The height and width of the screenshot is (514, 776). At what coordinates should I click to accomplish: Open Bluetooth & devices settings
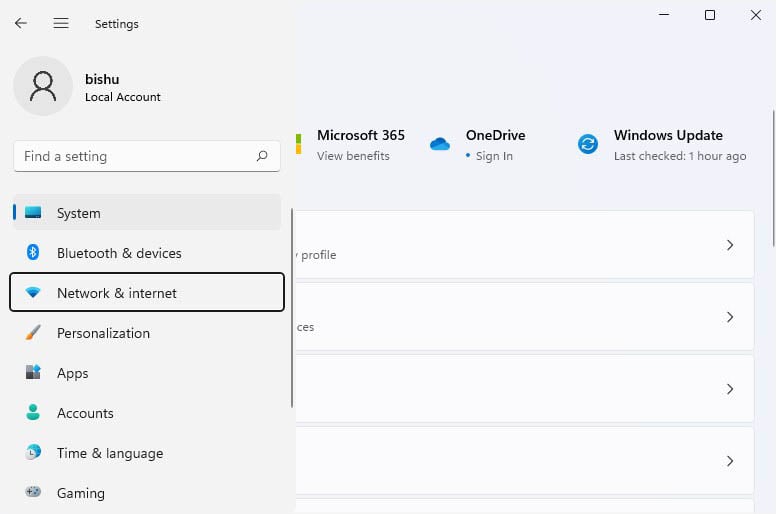pos(147,253)
